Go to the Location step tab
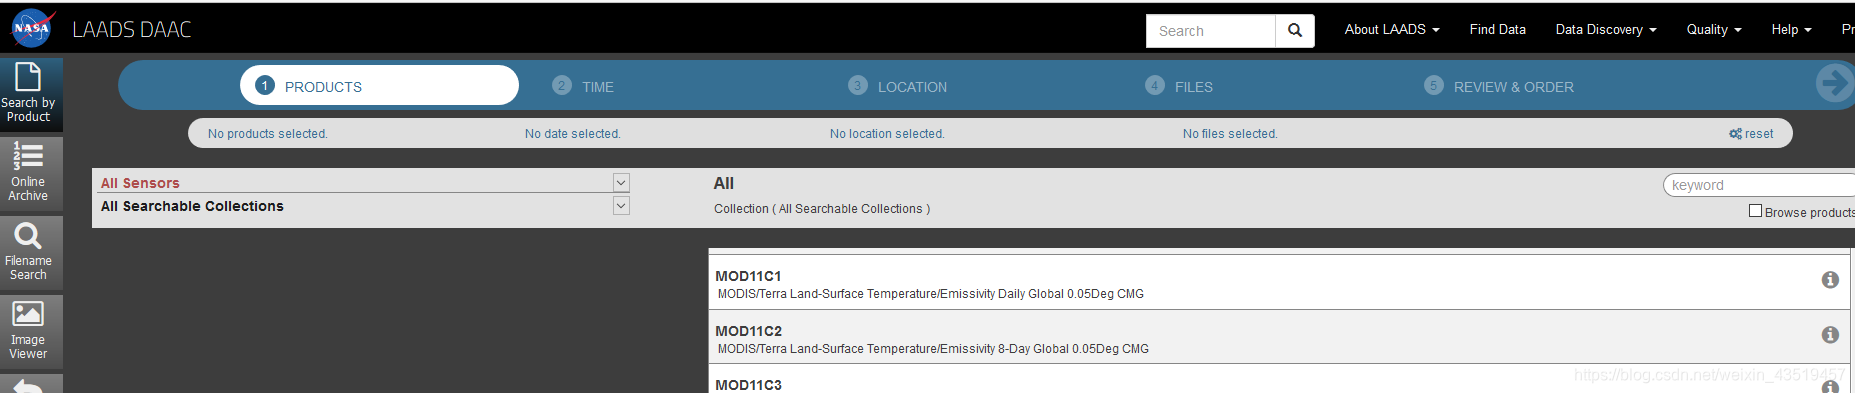 (897, 86)
